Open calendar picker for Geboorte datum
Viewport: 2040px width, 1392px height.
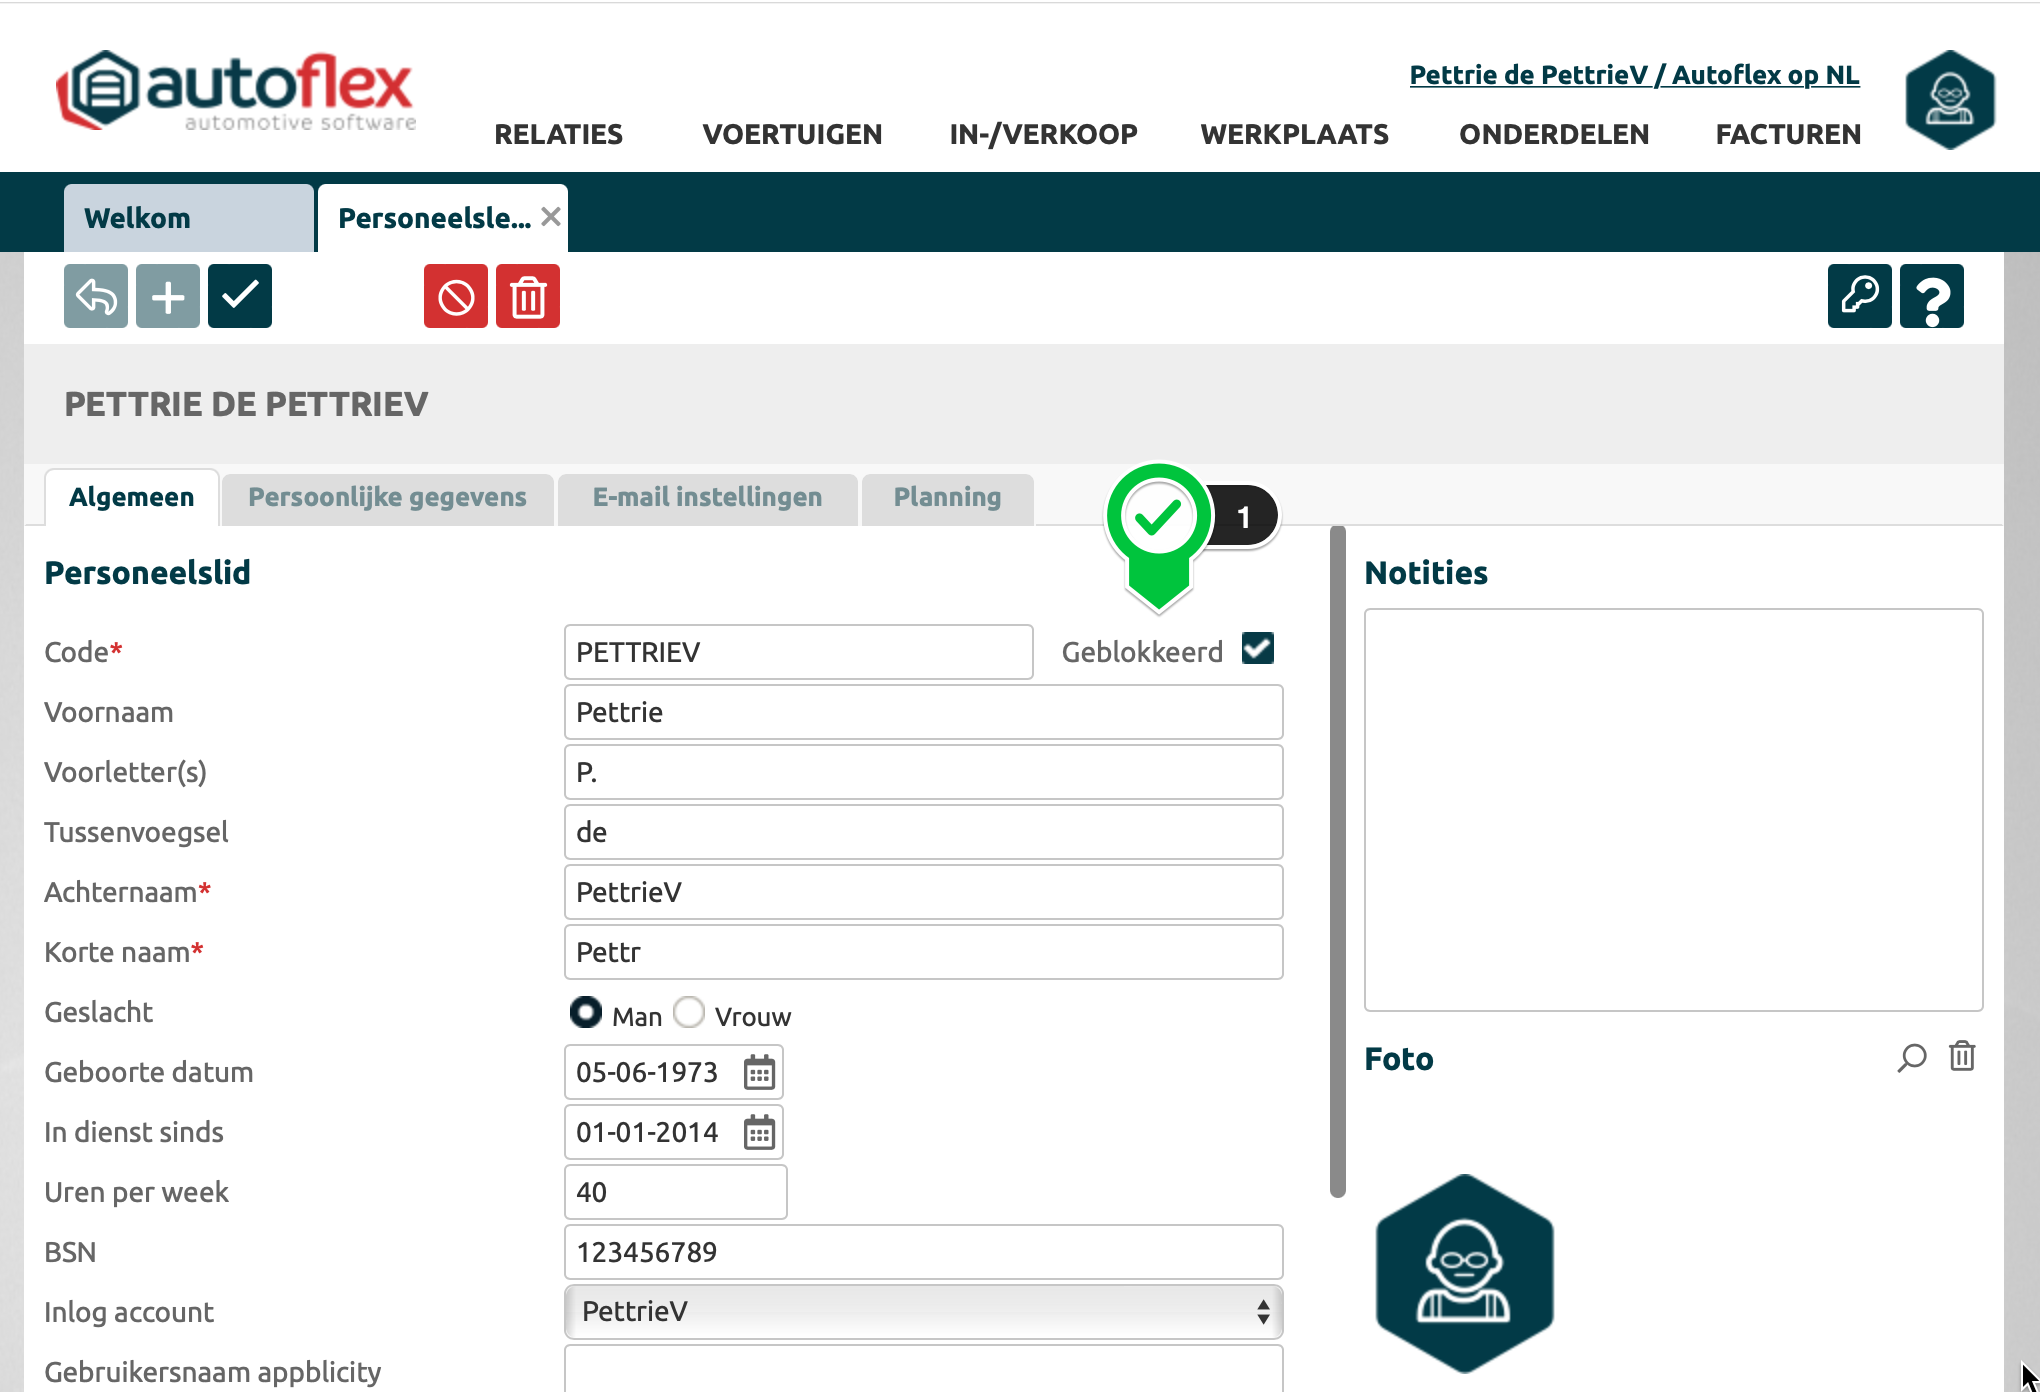[x=759, y=1073]
